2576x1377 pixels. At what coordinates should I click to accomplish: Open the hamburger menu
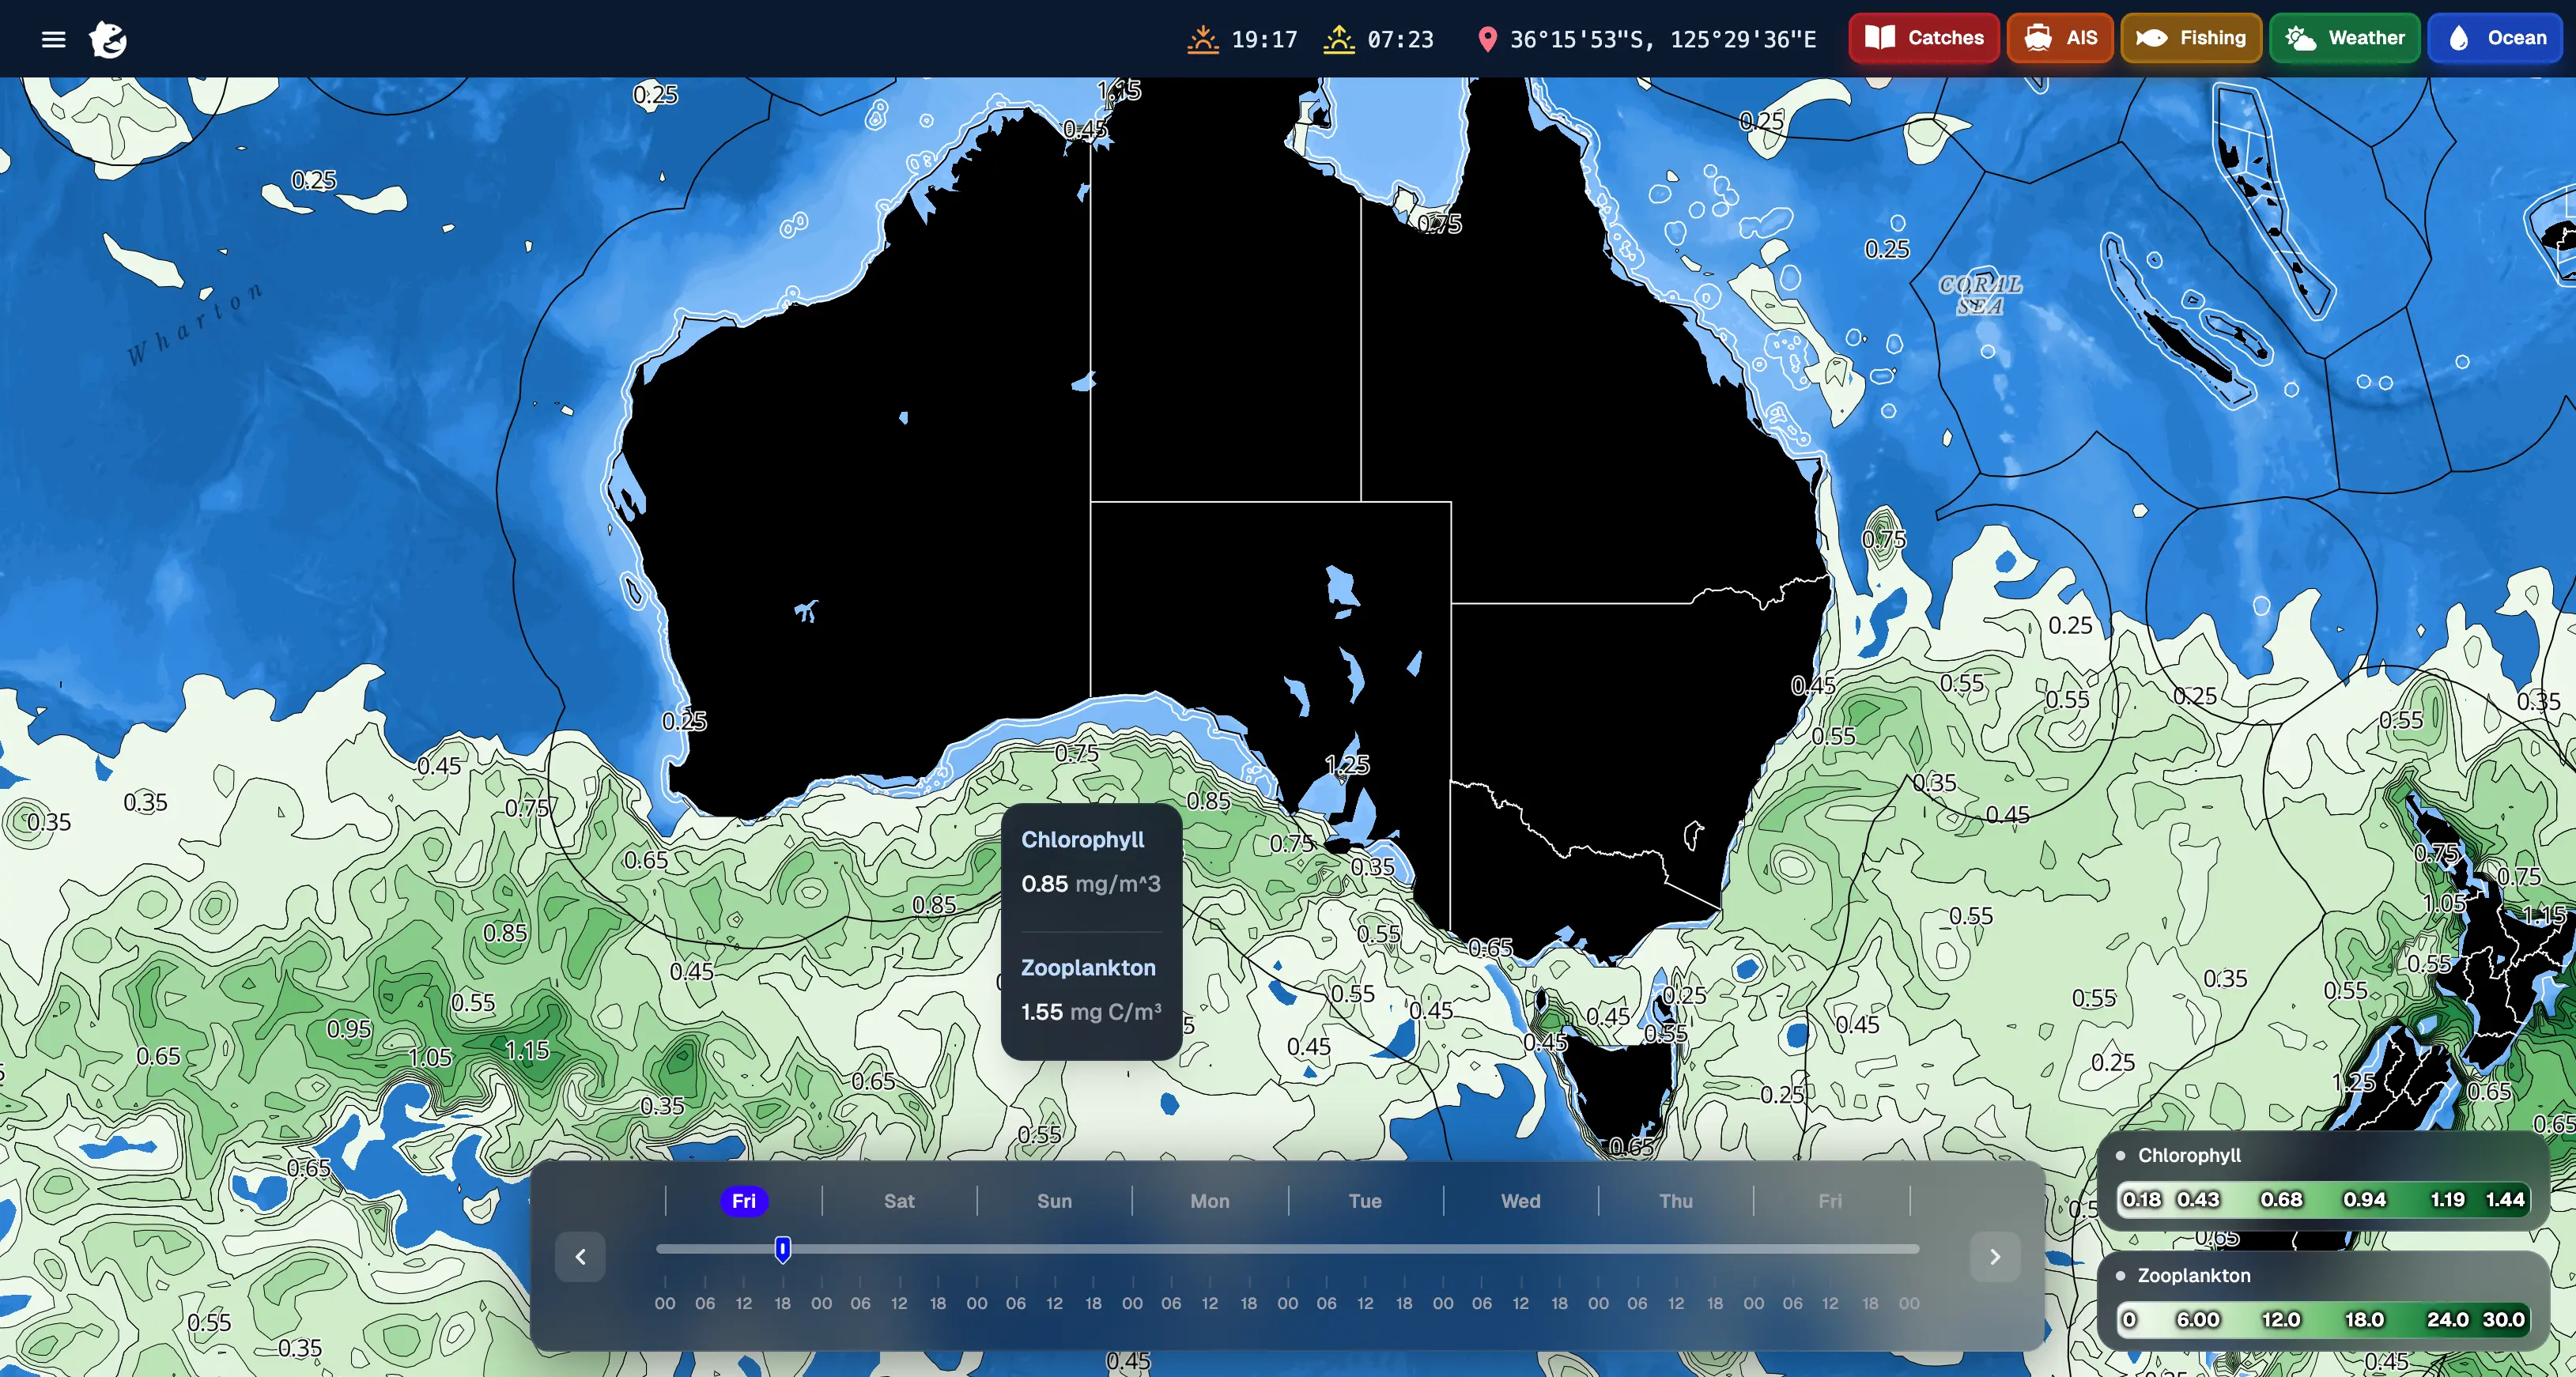click(53, 39)
